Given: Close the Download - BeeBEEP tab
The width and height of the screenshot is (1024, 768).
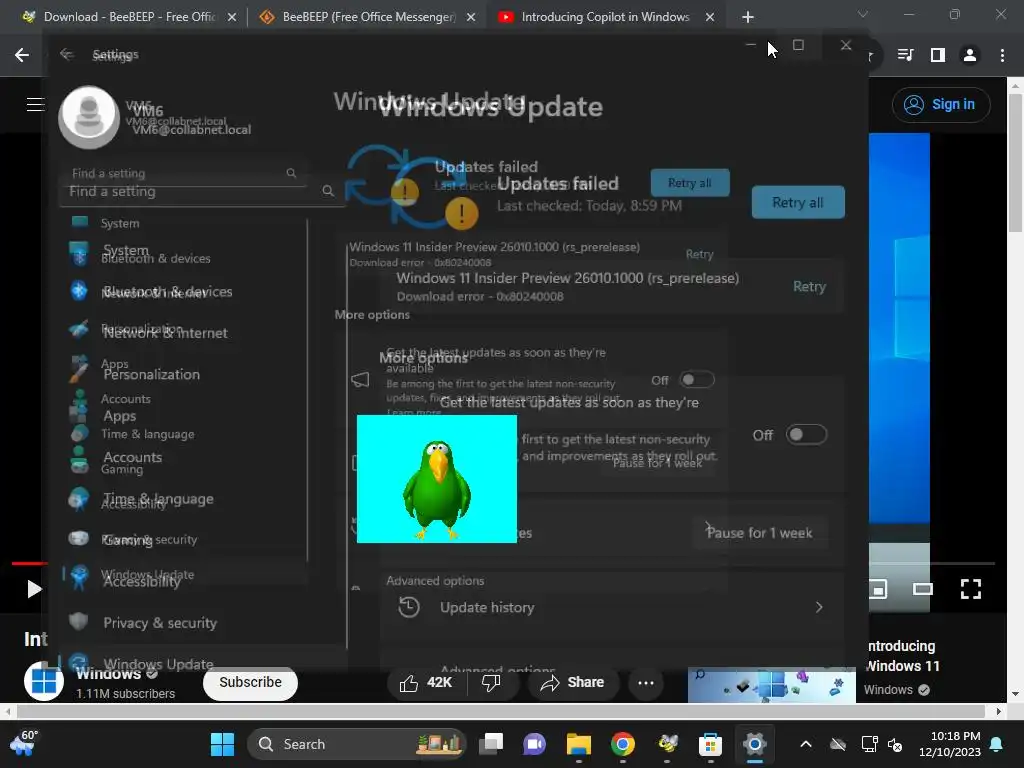Looking at the screenshot, I should pyautogui.click(x=232, y=17).
